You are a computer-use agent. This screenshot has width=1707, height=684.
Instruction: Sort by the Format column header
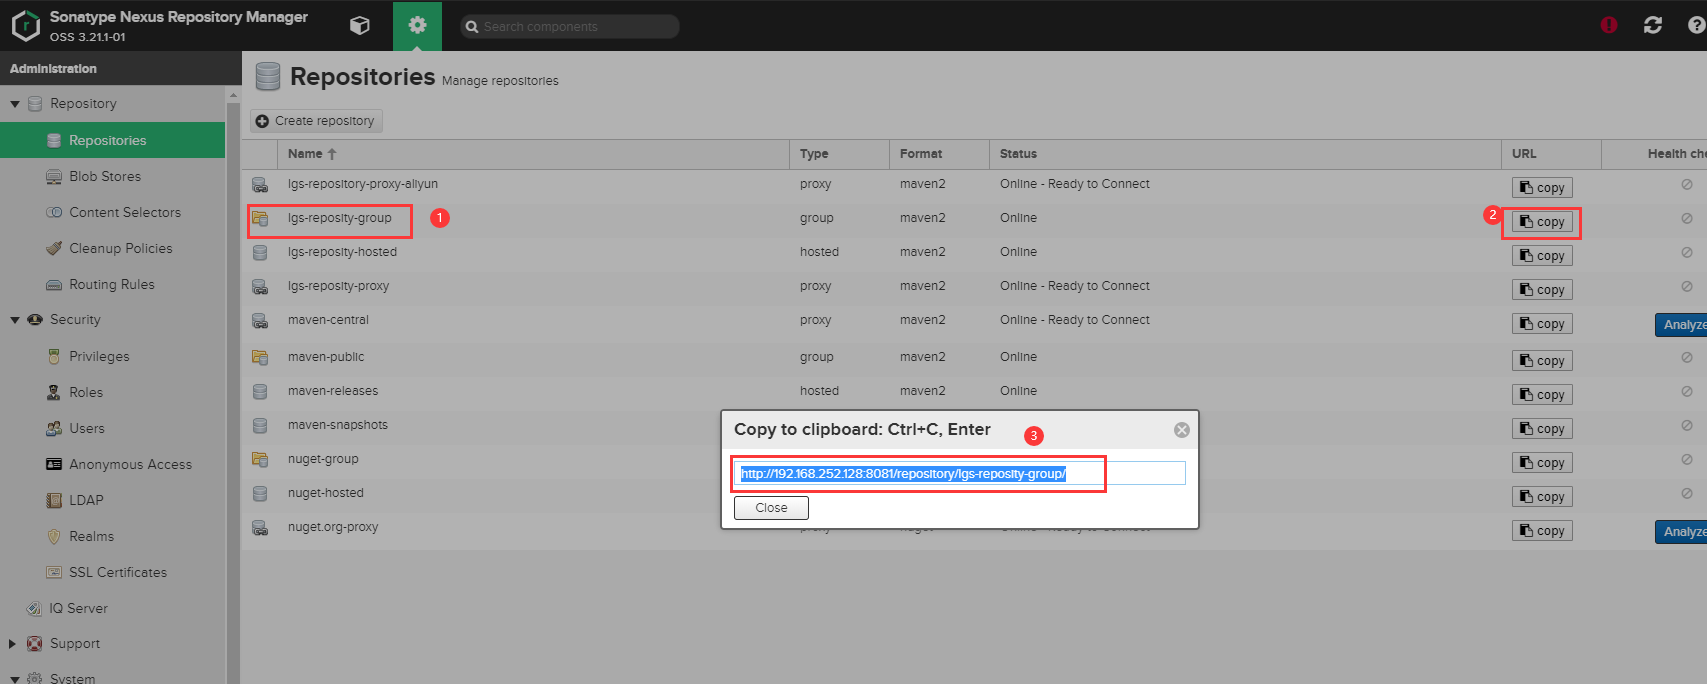[939, 154]
